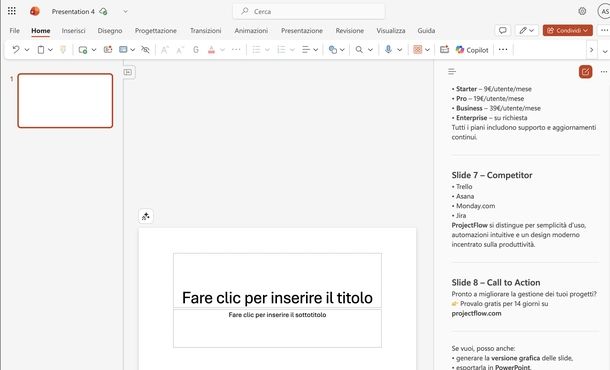Click the slide designer icon
This screenshot has height=370, width=610.
pyautogui.click(x=108, y=49)
